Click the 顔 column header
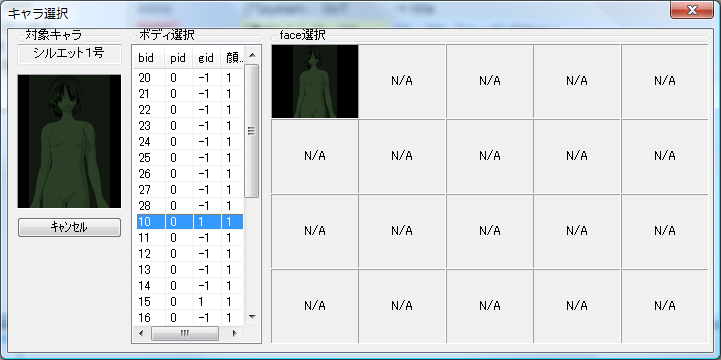This screenshot has width=721, height=360. (x=232, y=58)
